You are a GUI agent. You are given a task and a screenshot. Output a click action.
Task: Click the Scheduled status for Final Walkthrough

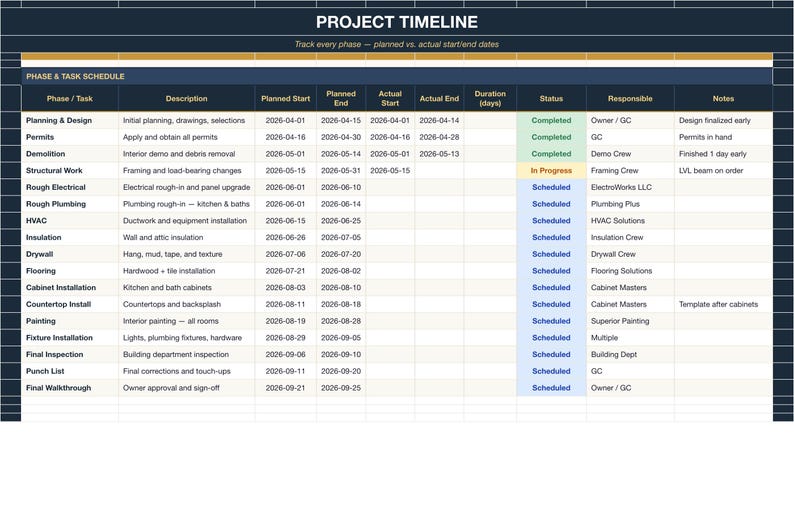pos(551,387)
